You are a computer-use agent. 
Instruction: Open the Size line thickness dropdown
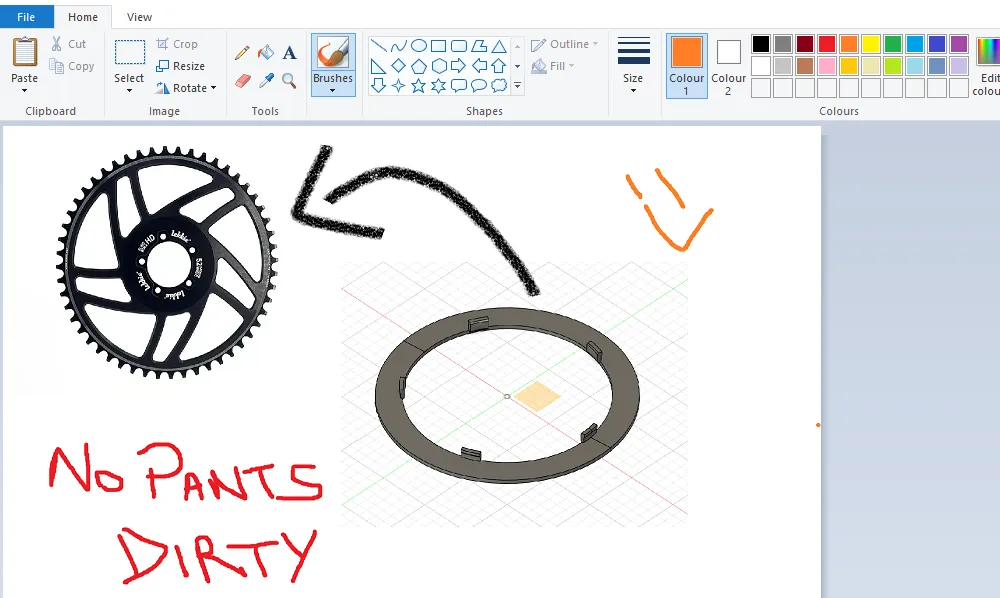(633, 91)
